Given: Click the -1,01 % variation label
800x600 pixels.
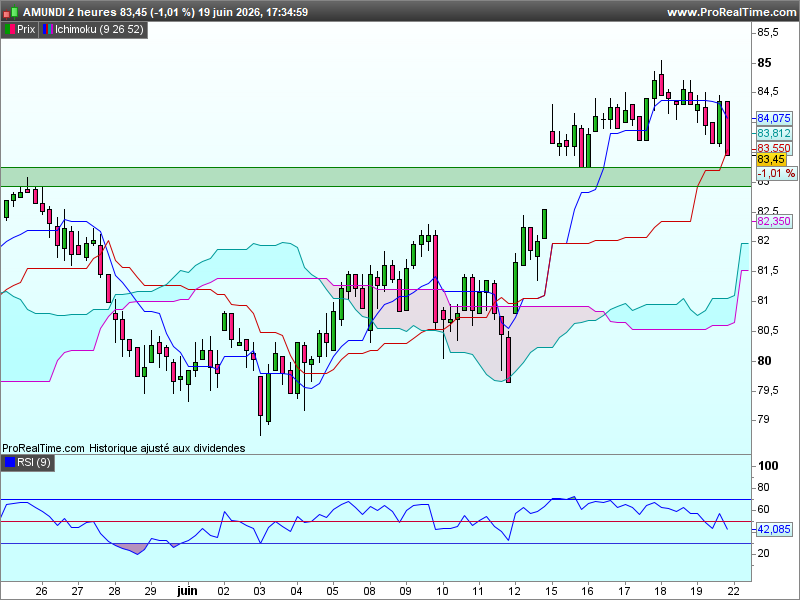Looking at the screenshot, I should pos(776,173).
